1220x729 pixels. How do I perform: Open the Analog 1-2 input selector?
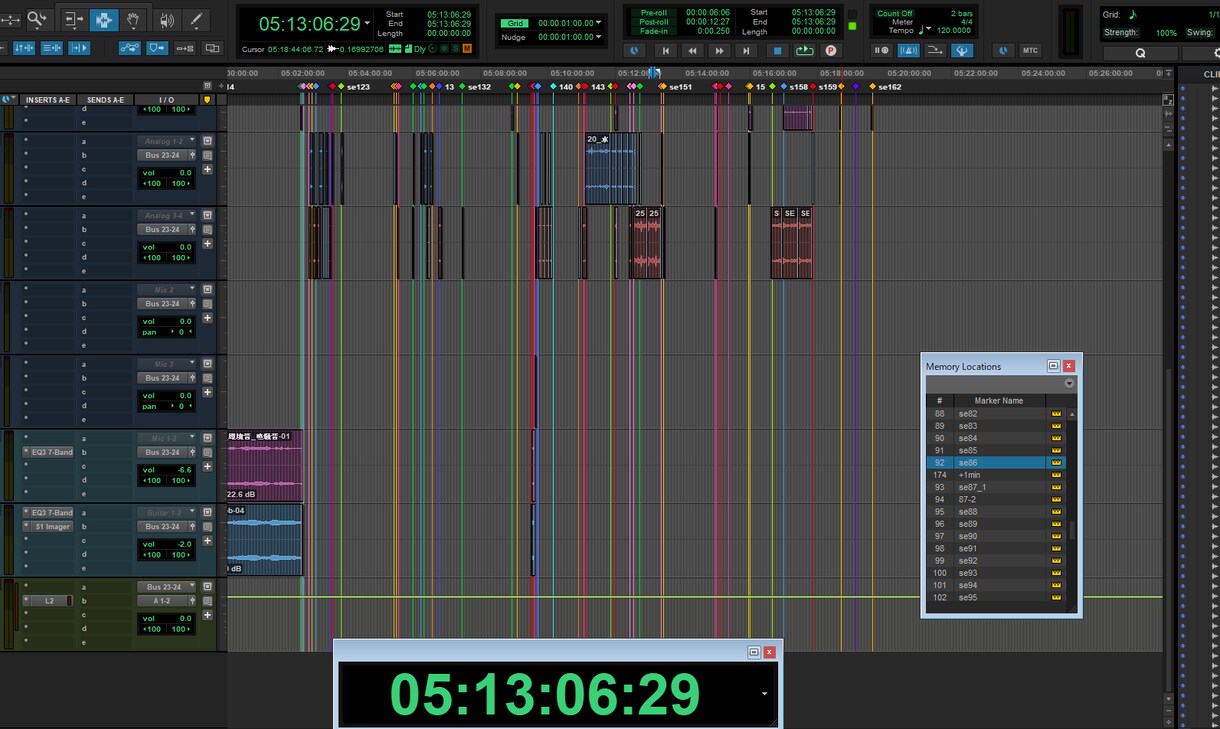click(166, 141)
